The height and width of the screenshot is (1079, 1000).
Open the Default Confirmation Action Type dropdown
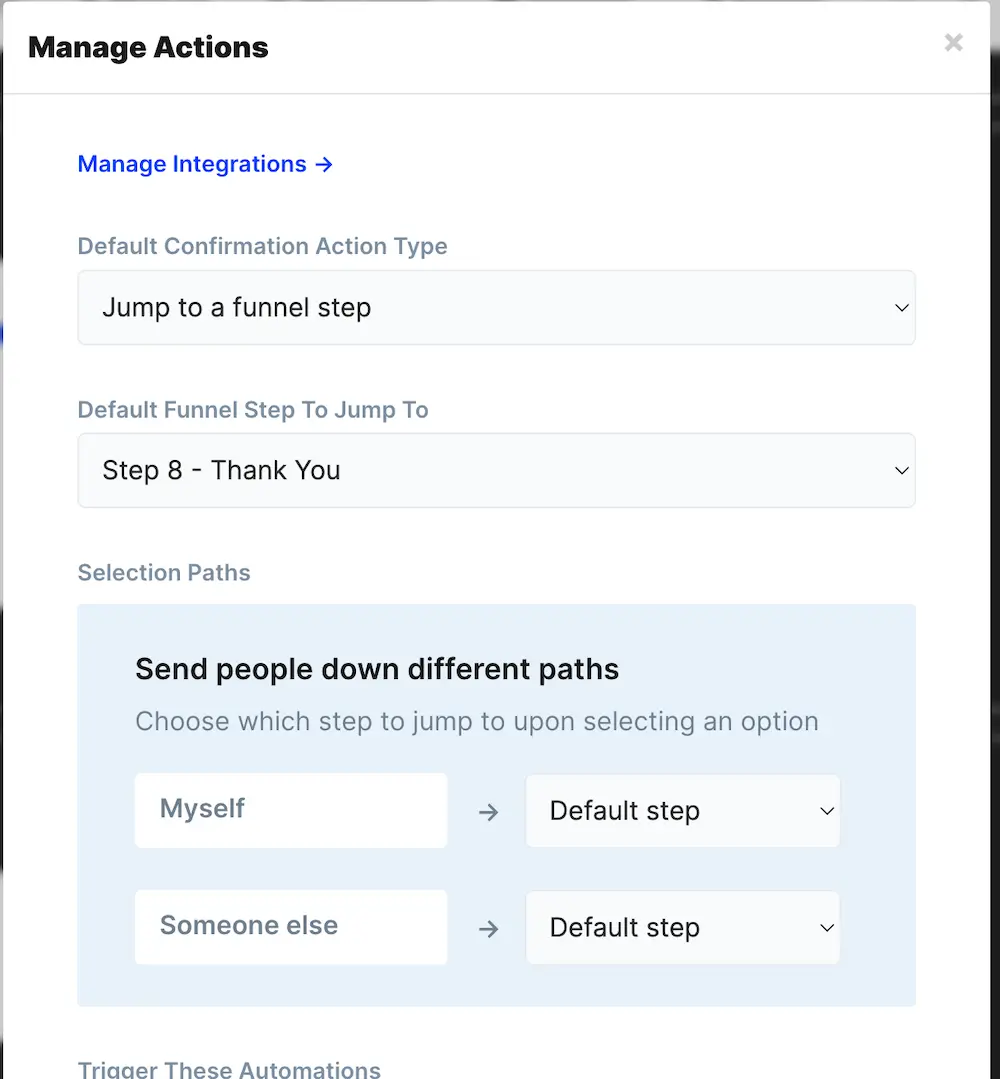pos(497,307)
